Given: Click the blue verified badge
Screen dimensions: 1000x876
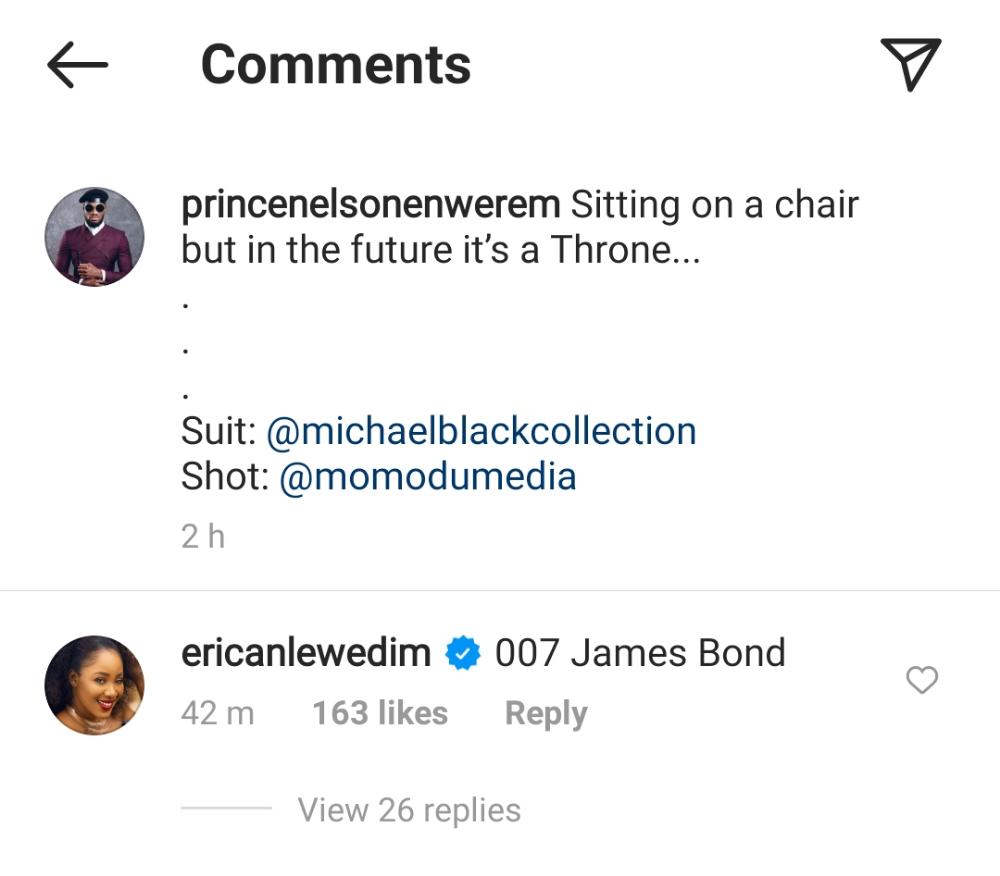Looking at the screenshot, I should point(463,655).
